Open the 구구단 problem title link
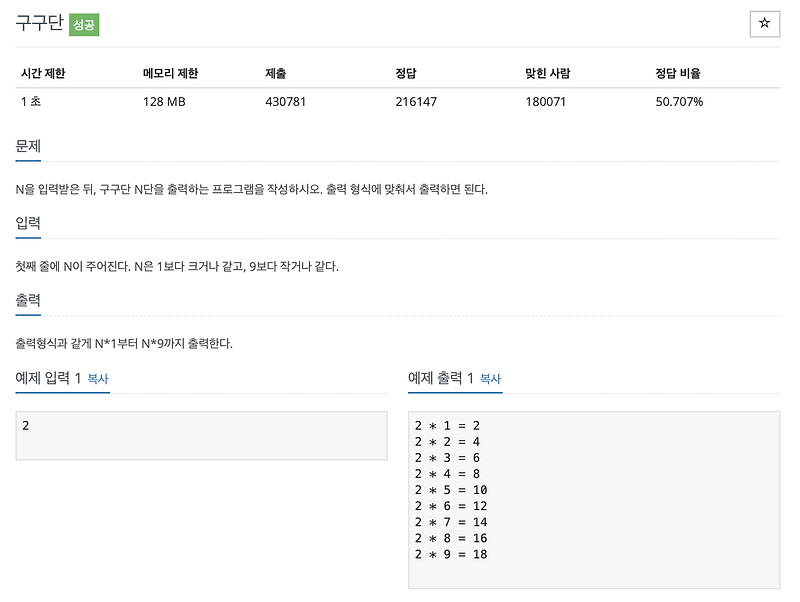 pyautogui.click(x=42, y=21)
